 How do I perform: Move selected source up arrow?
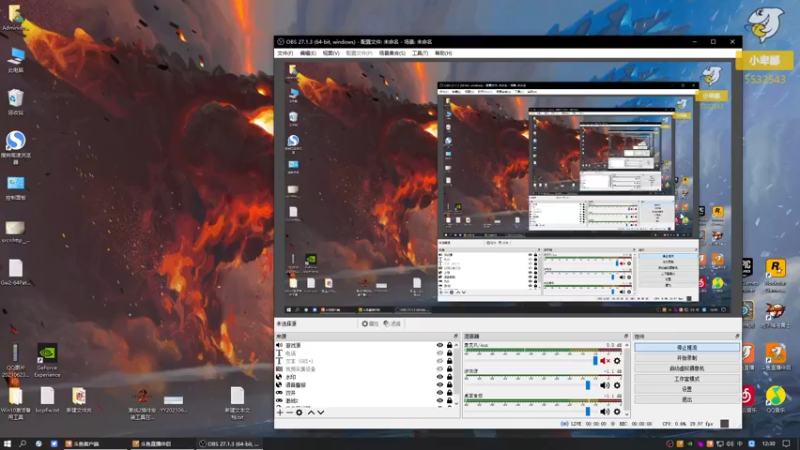(x=311, y=412)
